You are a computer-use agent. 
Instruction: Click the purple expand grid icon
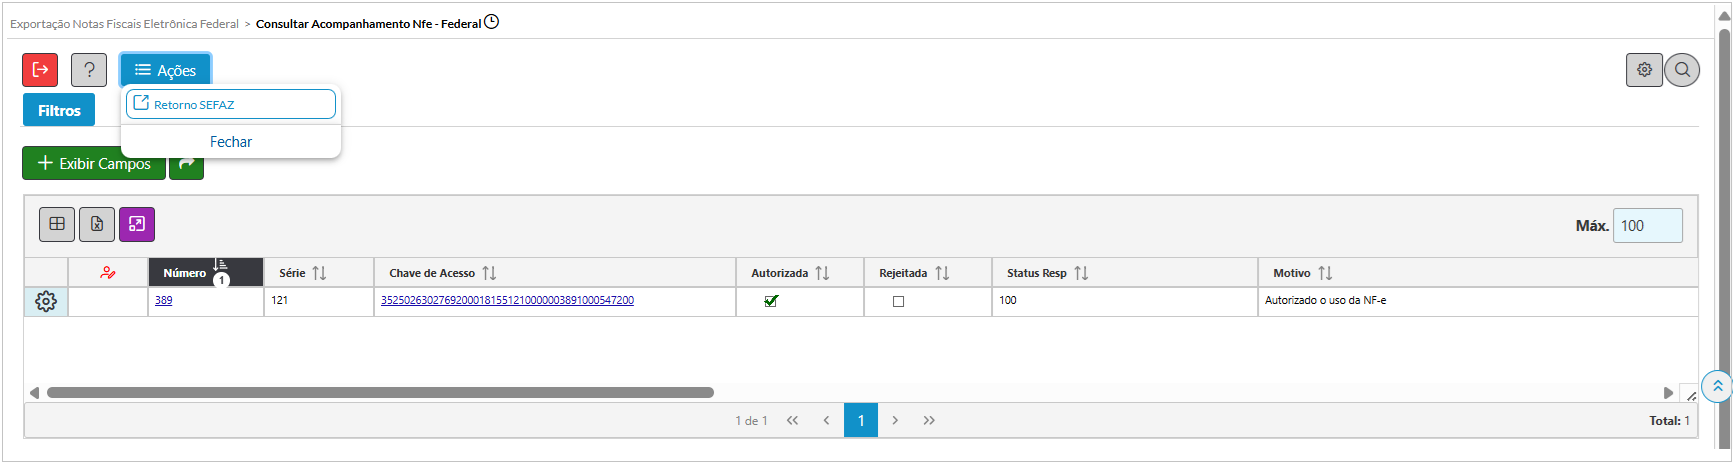(137, 224)
